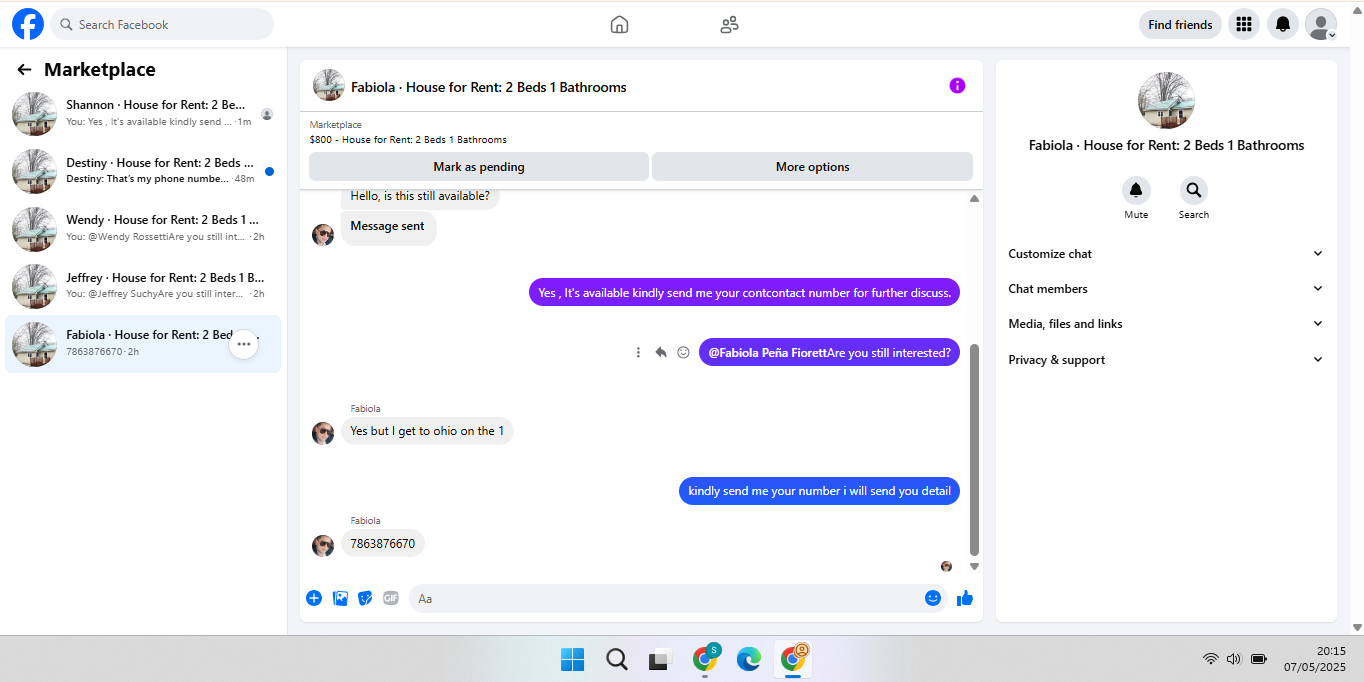Go back using Marketplace arrow icon

pyautogui.click(x=24, y=70)
